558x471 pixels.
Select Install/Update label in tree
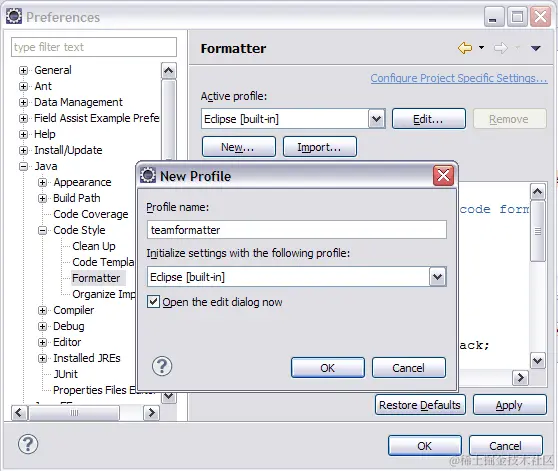coord(68,150)
